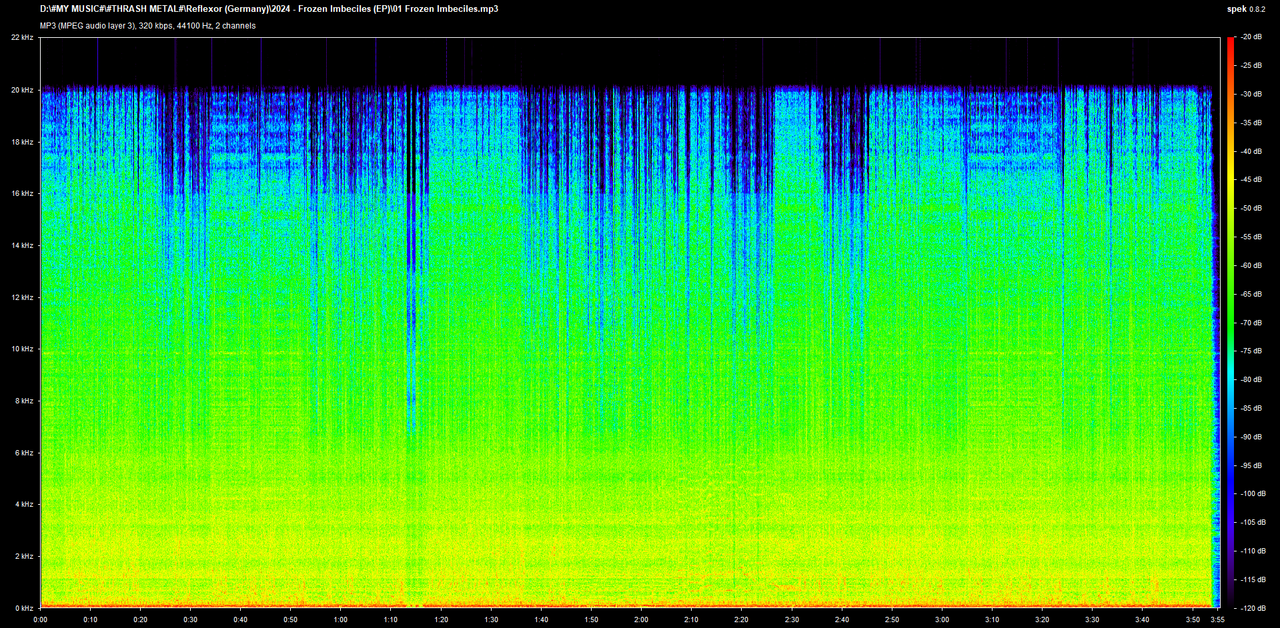Click the '-110 dB' scale label
This screenshot has height=628, width=1280.
[x=1252, y=551]
